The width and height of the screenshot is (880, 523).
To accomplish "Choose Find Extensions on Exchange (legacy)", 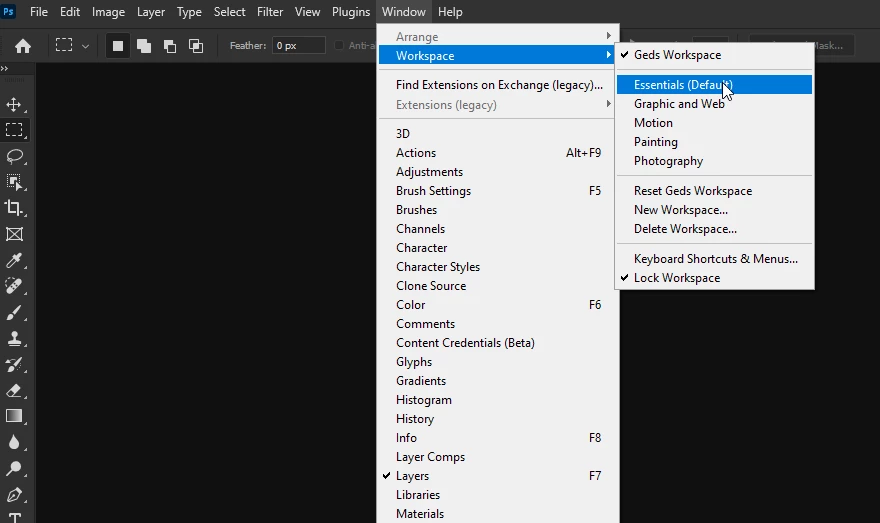I will pyautogui.click(x=498, y=85).
